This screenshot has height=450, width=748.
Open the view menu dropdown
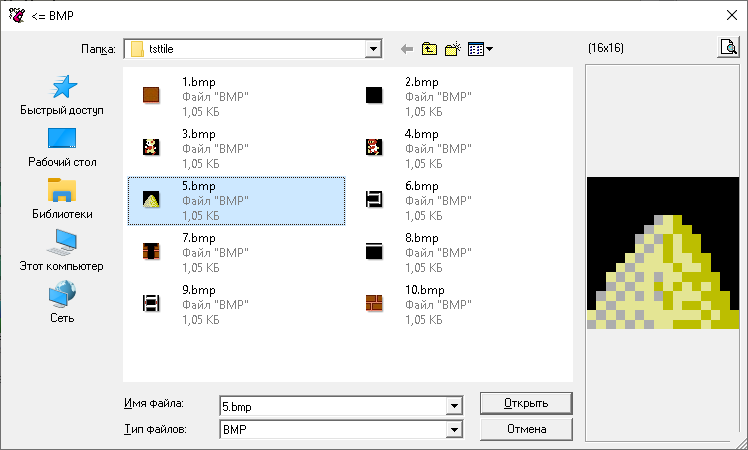click(x=480, y=48)
